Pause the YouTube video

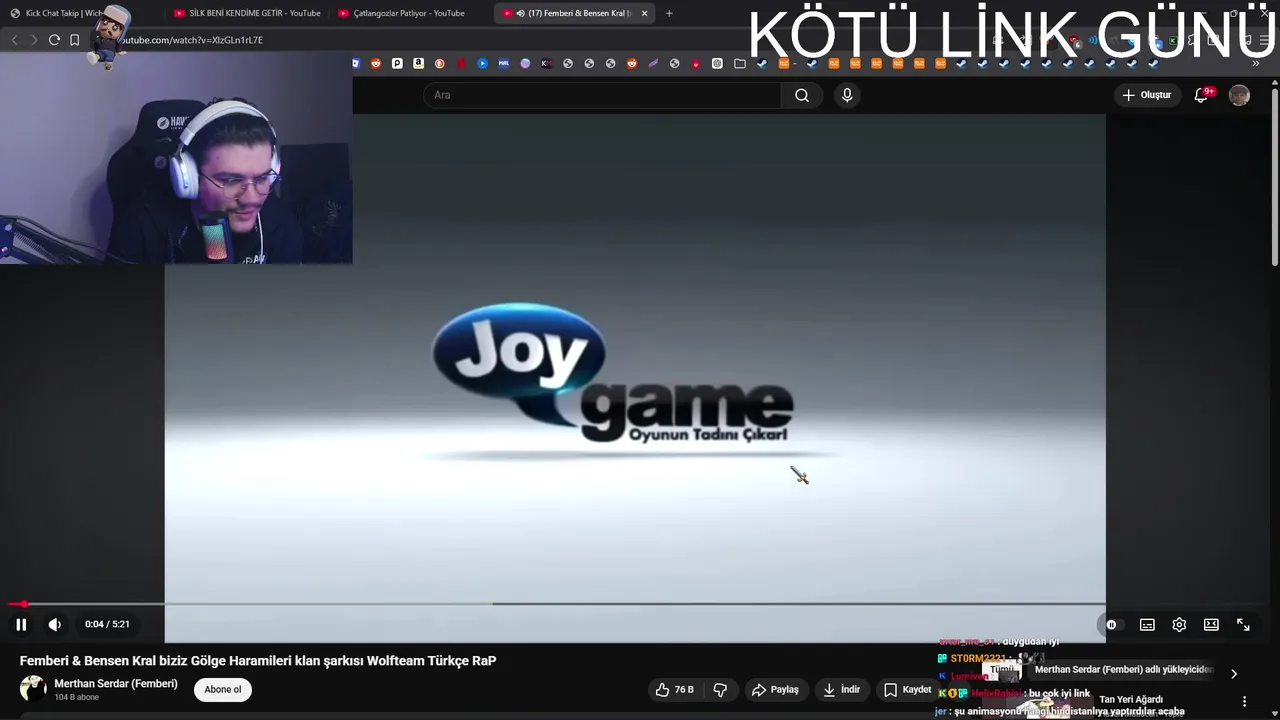21,624
